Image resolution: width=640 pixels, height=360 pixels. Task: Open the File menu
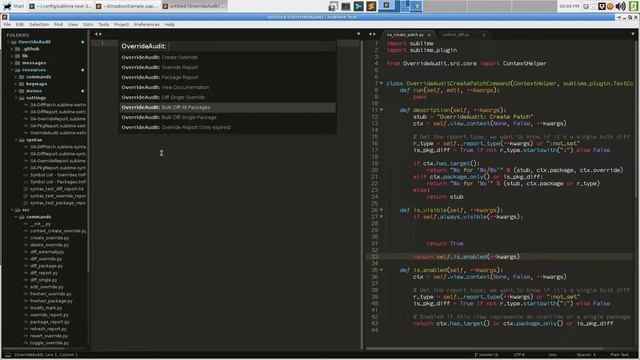pos(7,24)
